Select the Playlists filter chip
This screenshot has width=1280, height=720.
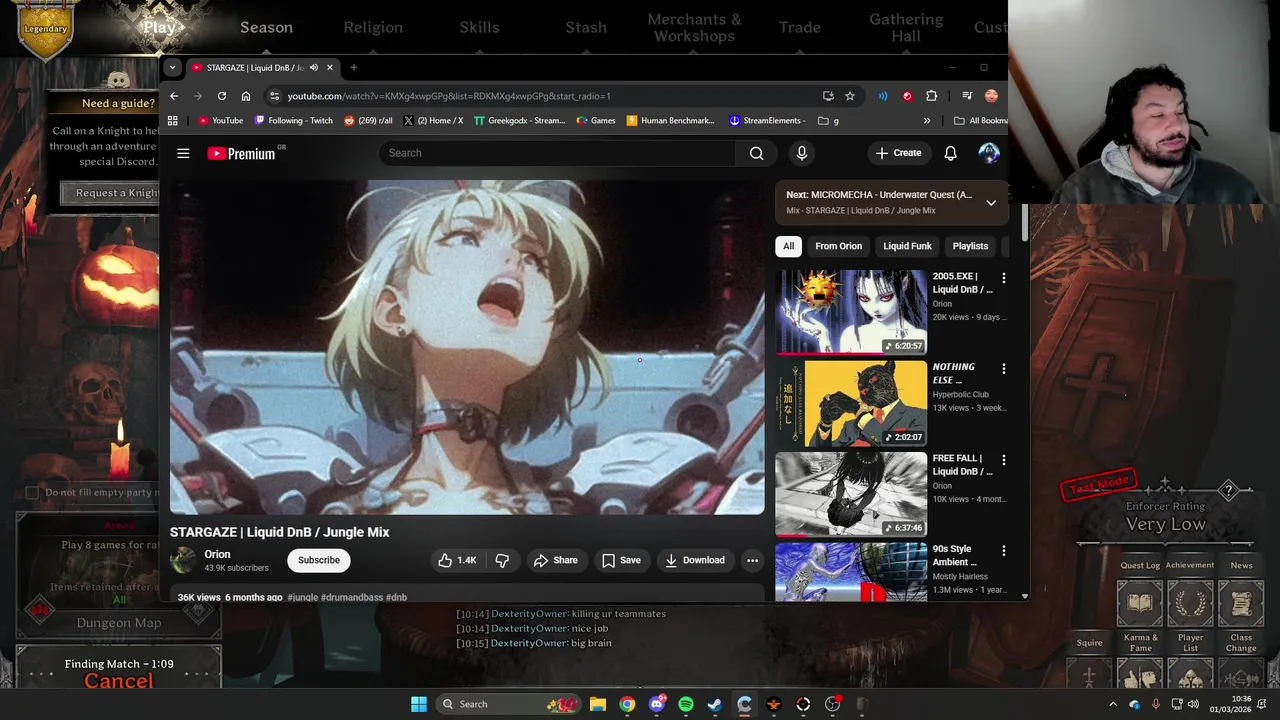point(970,246)
